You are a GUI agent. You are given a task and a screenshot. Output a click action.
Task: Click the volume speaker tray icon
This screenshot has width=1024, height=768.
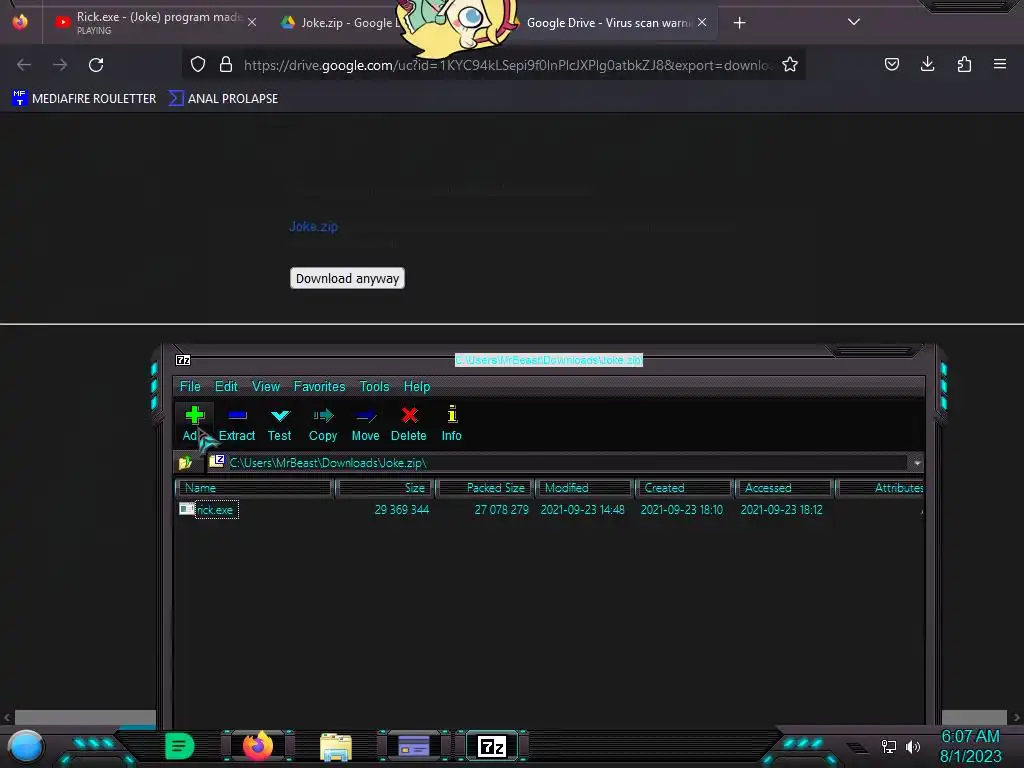(913, 746)
